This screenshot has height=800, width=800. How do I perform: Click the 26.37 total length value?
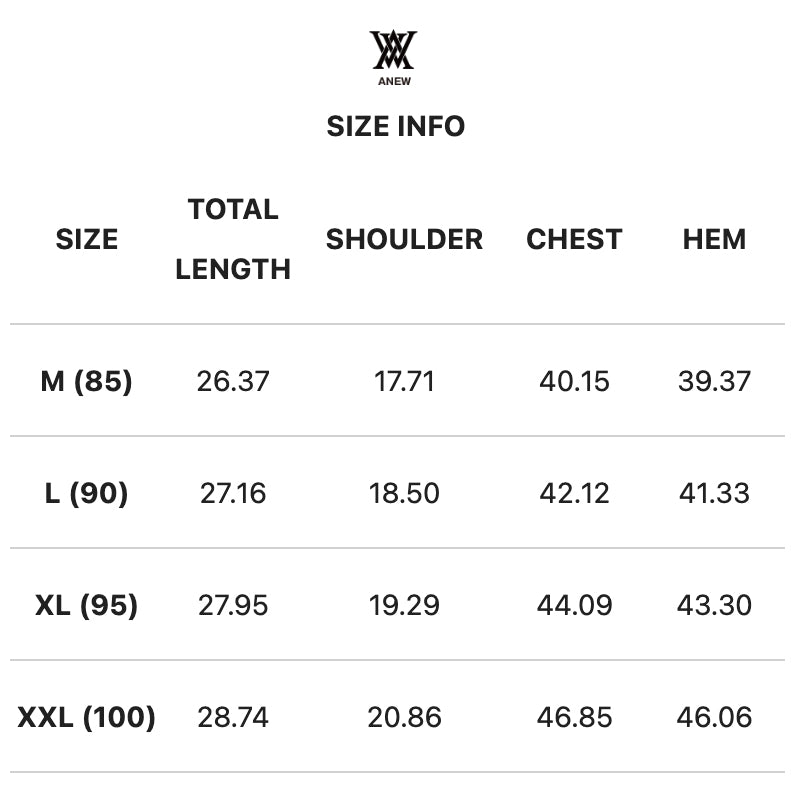(233, 381)
